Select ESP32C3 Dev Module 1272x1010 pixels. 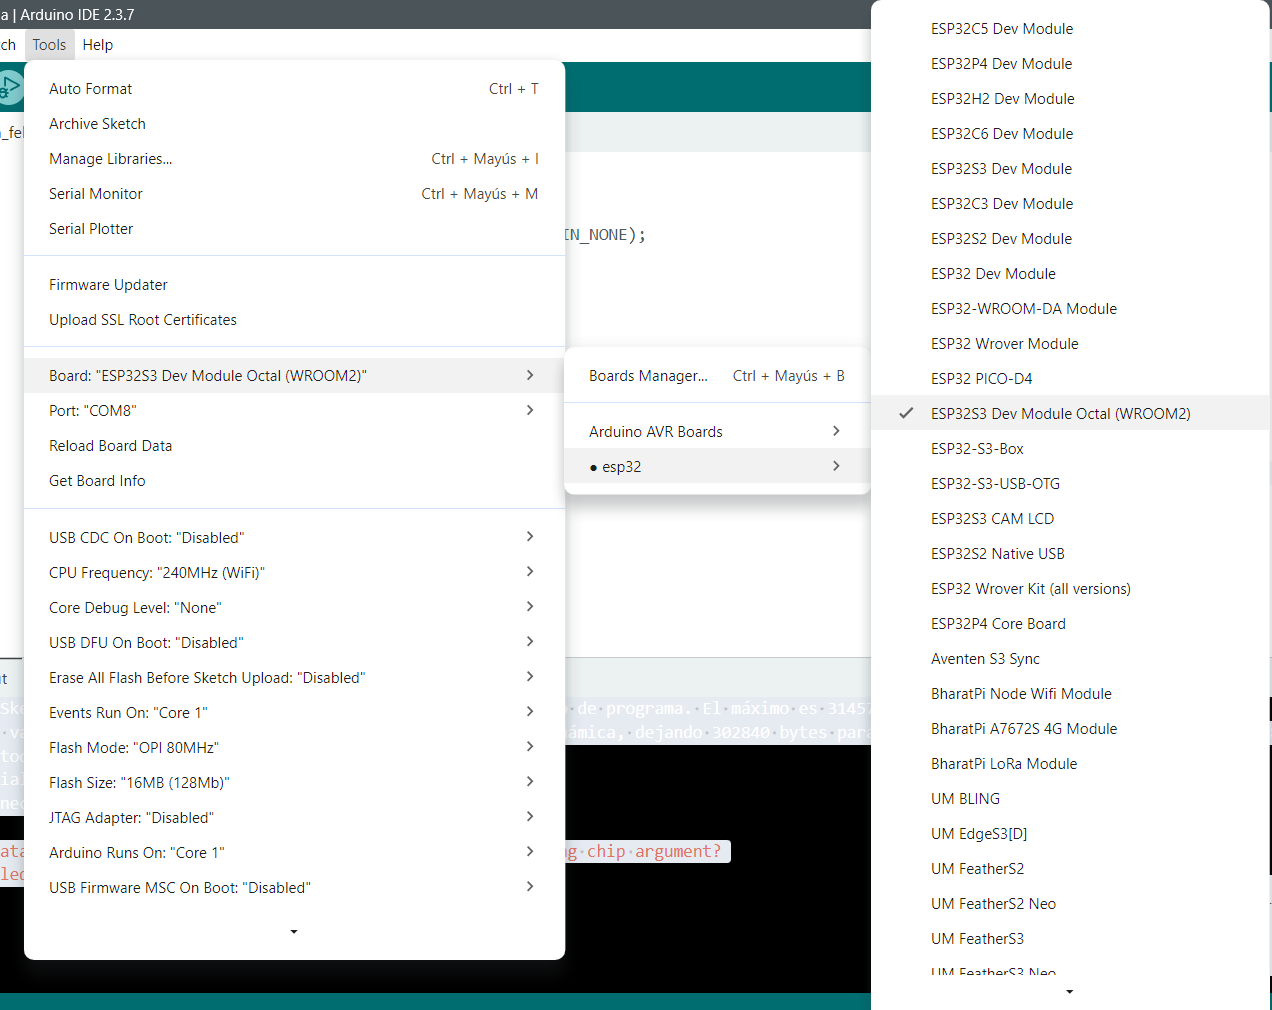(1071, 204)
